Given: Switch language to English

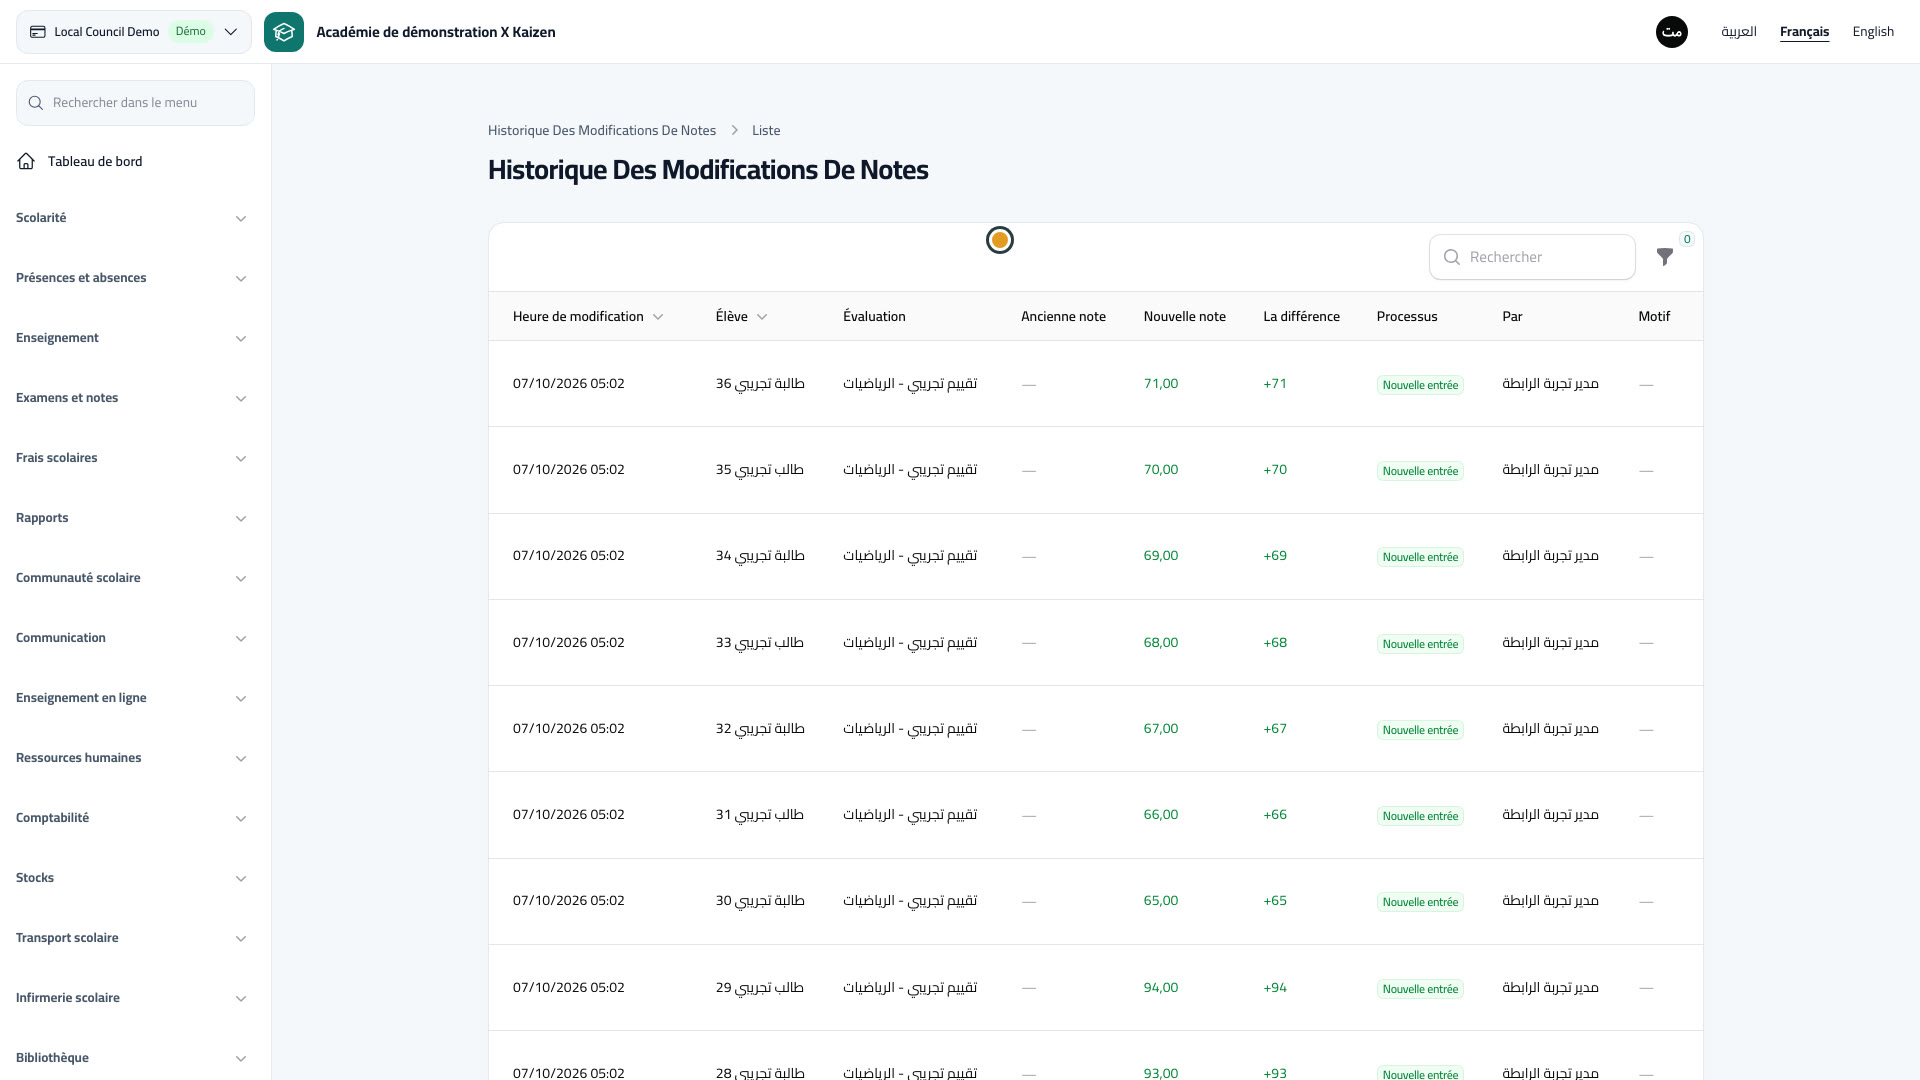Looking at the screenshot, I should coord(1873,32).
